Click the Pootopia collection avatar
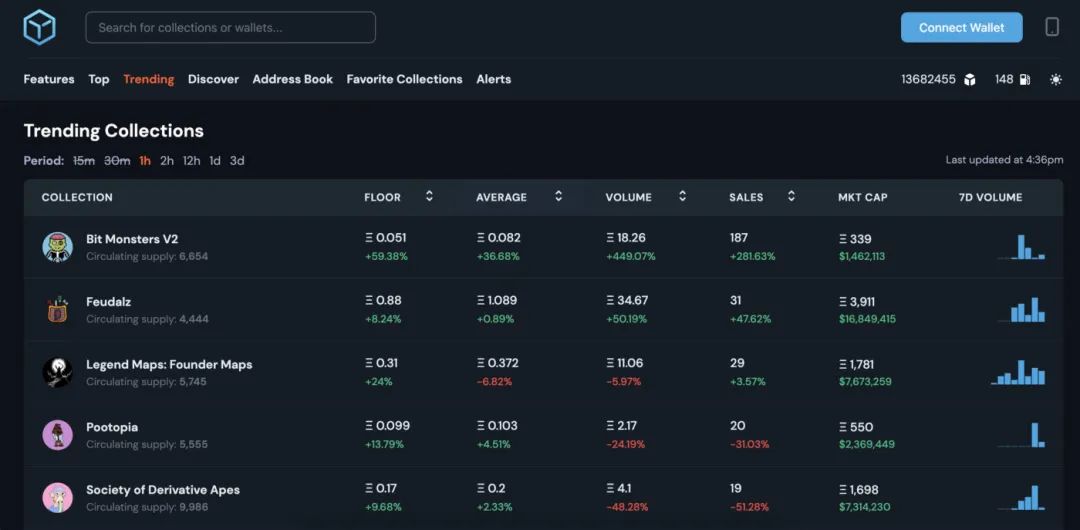The height and width of the screenshot is (530, 1080). [x=57, y=435]
